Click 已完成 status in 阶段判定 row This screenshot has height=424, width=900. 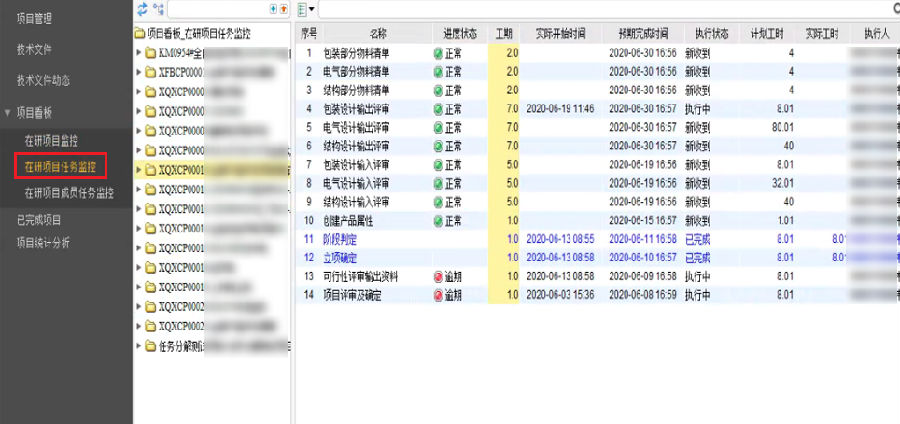[x=697, y=240]
